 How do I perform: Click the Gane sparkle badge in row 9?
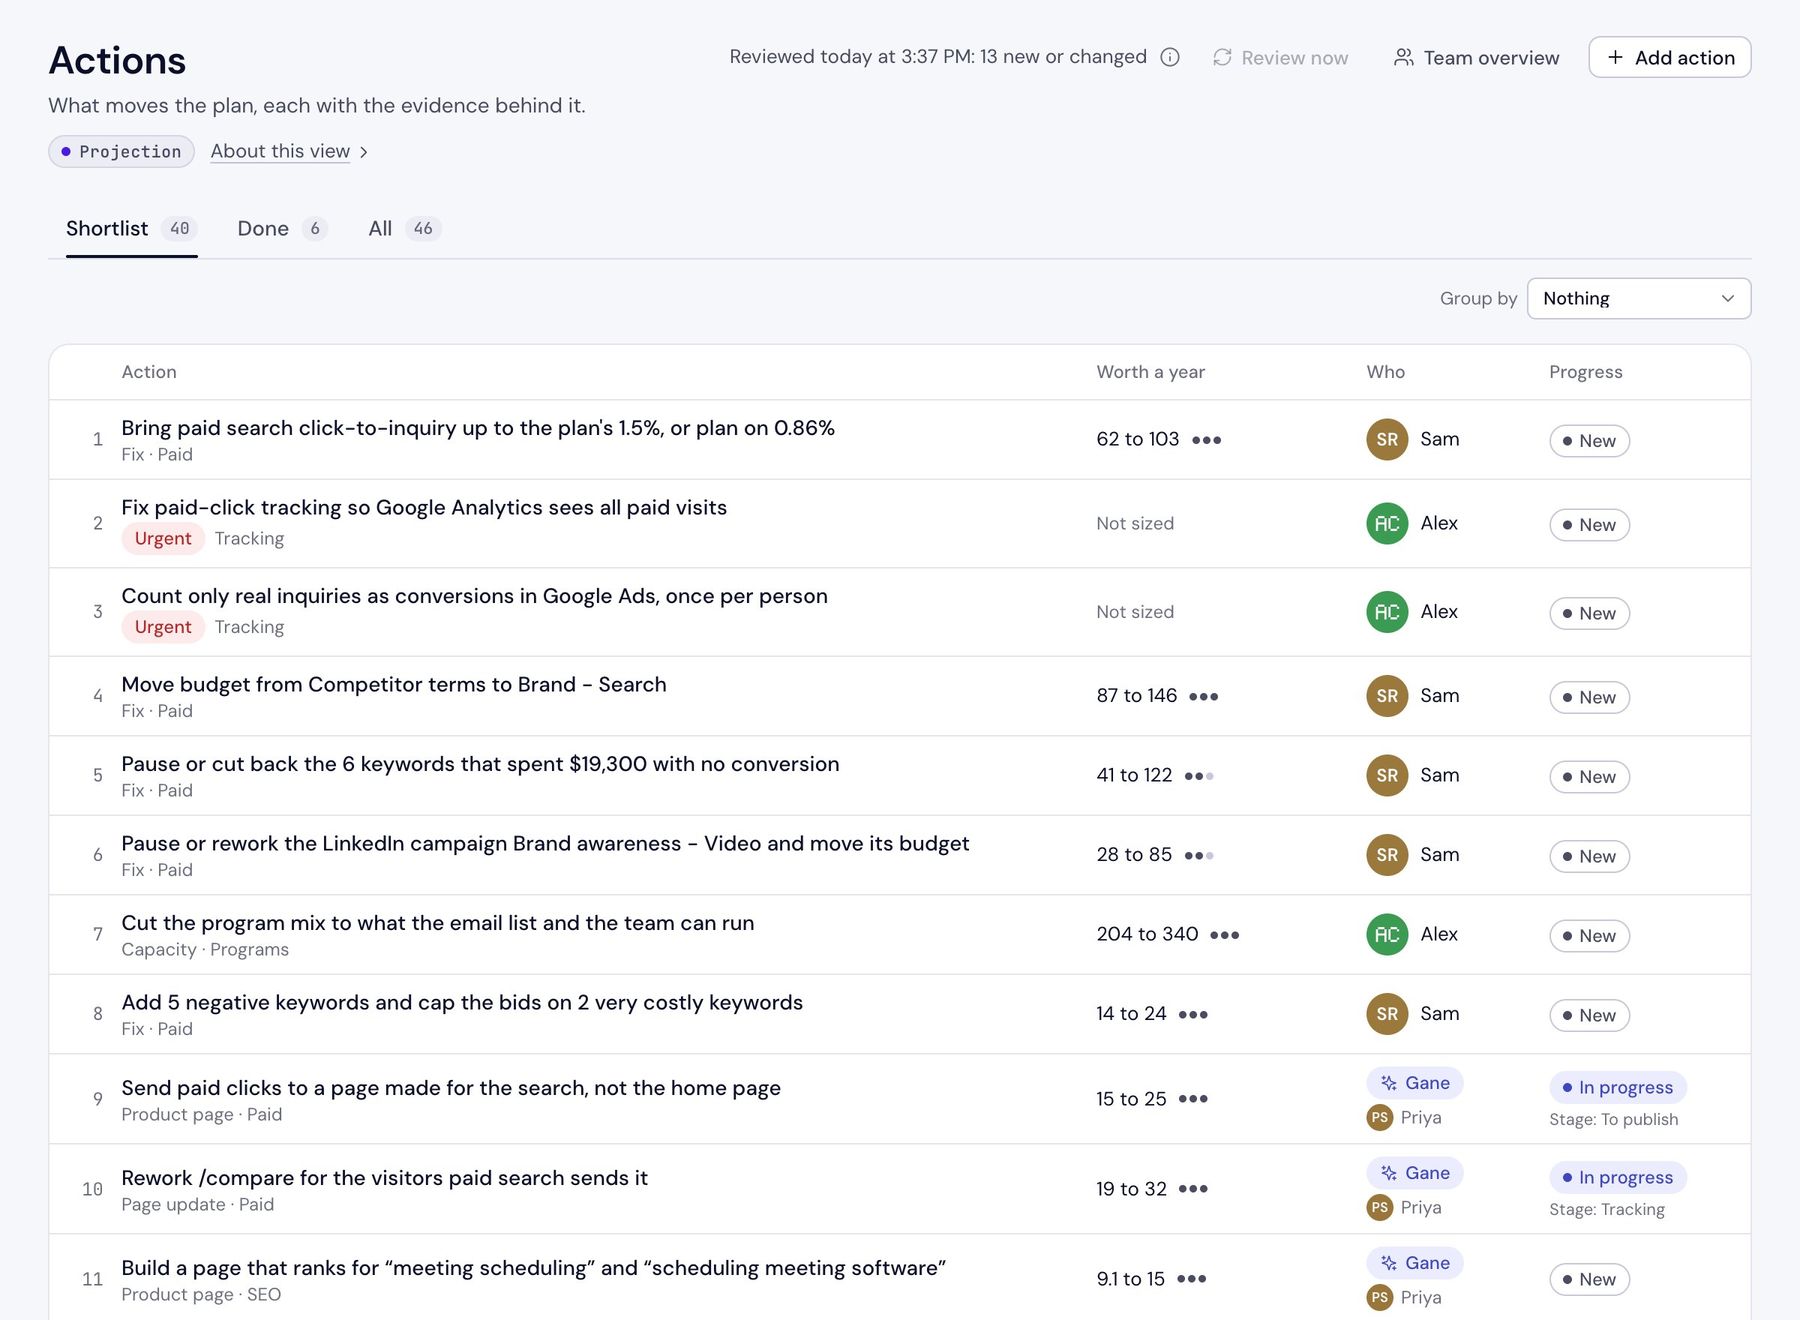coord(1415,1083)
